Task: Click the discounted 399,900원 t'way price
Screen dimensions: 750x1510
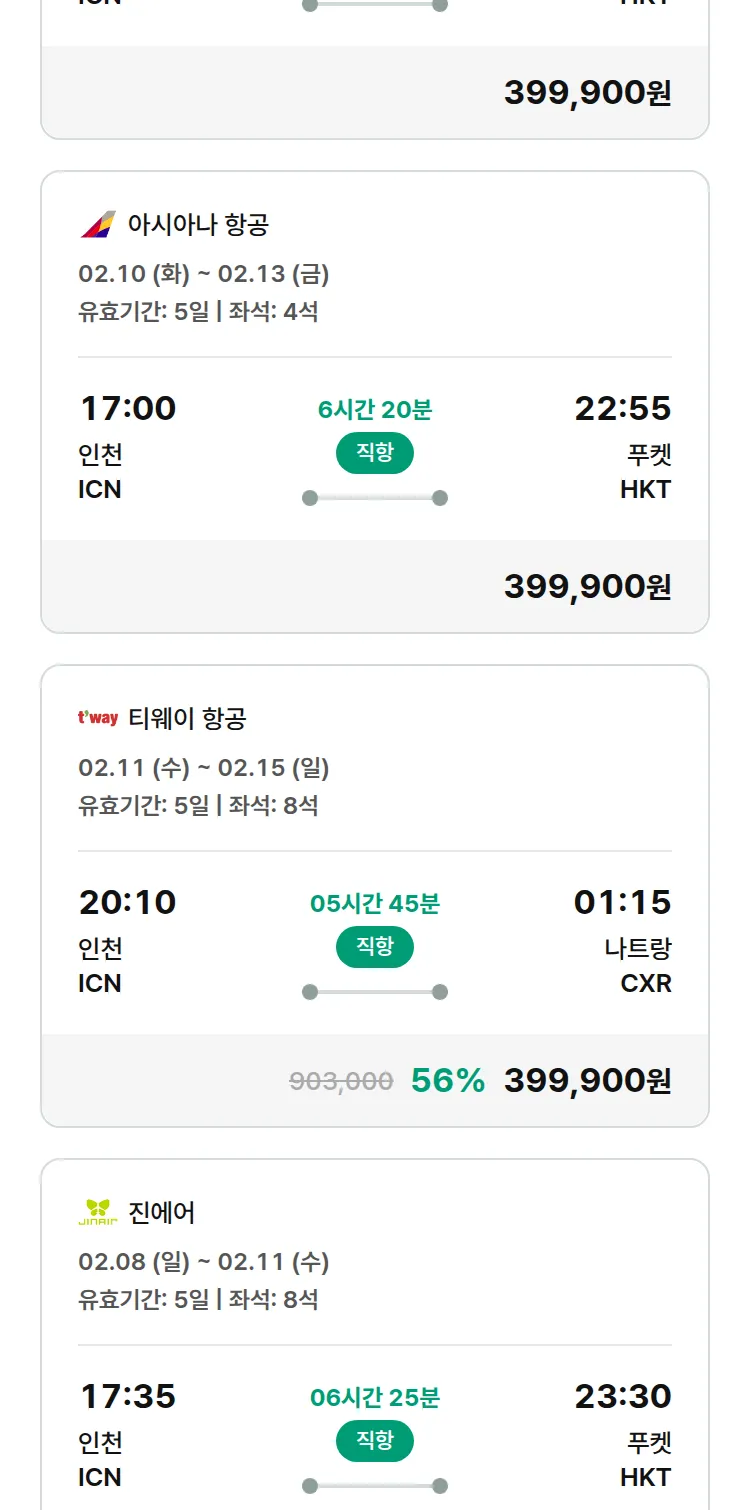Action: click(587, 1080)
